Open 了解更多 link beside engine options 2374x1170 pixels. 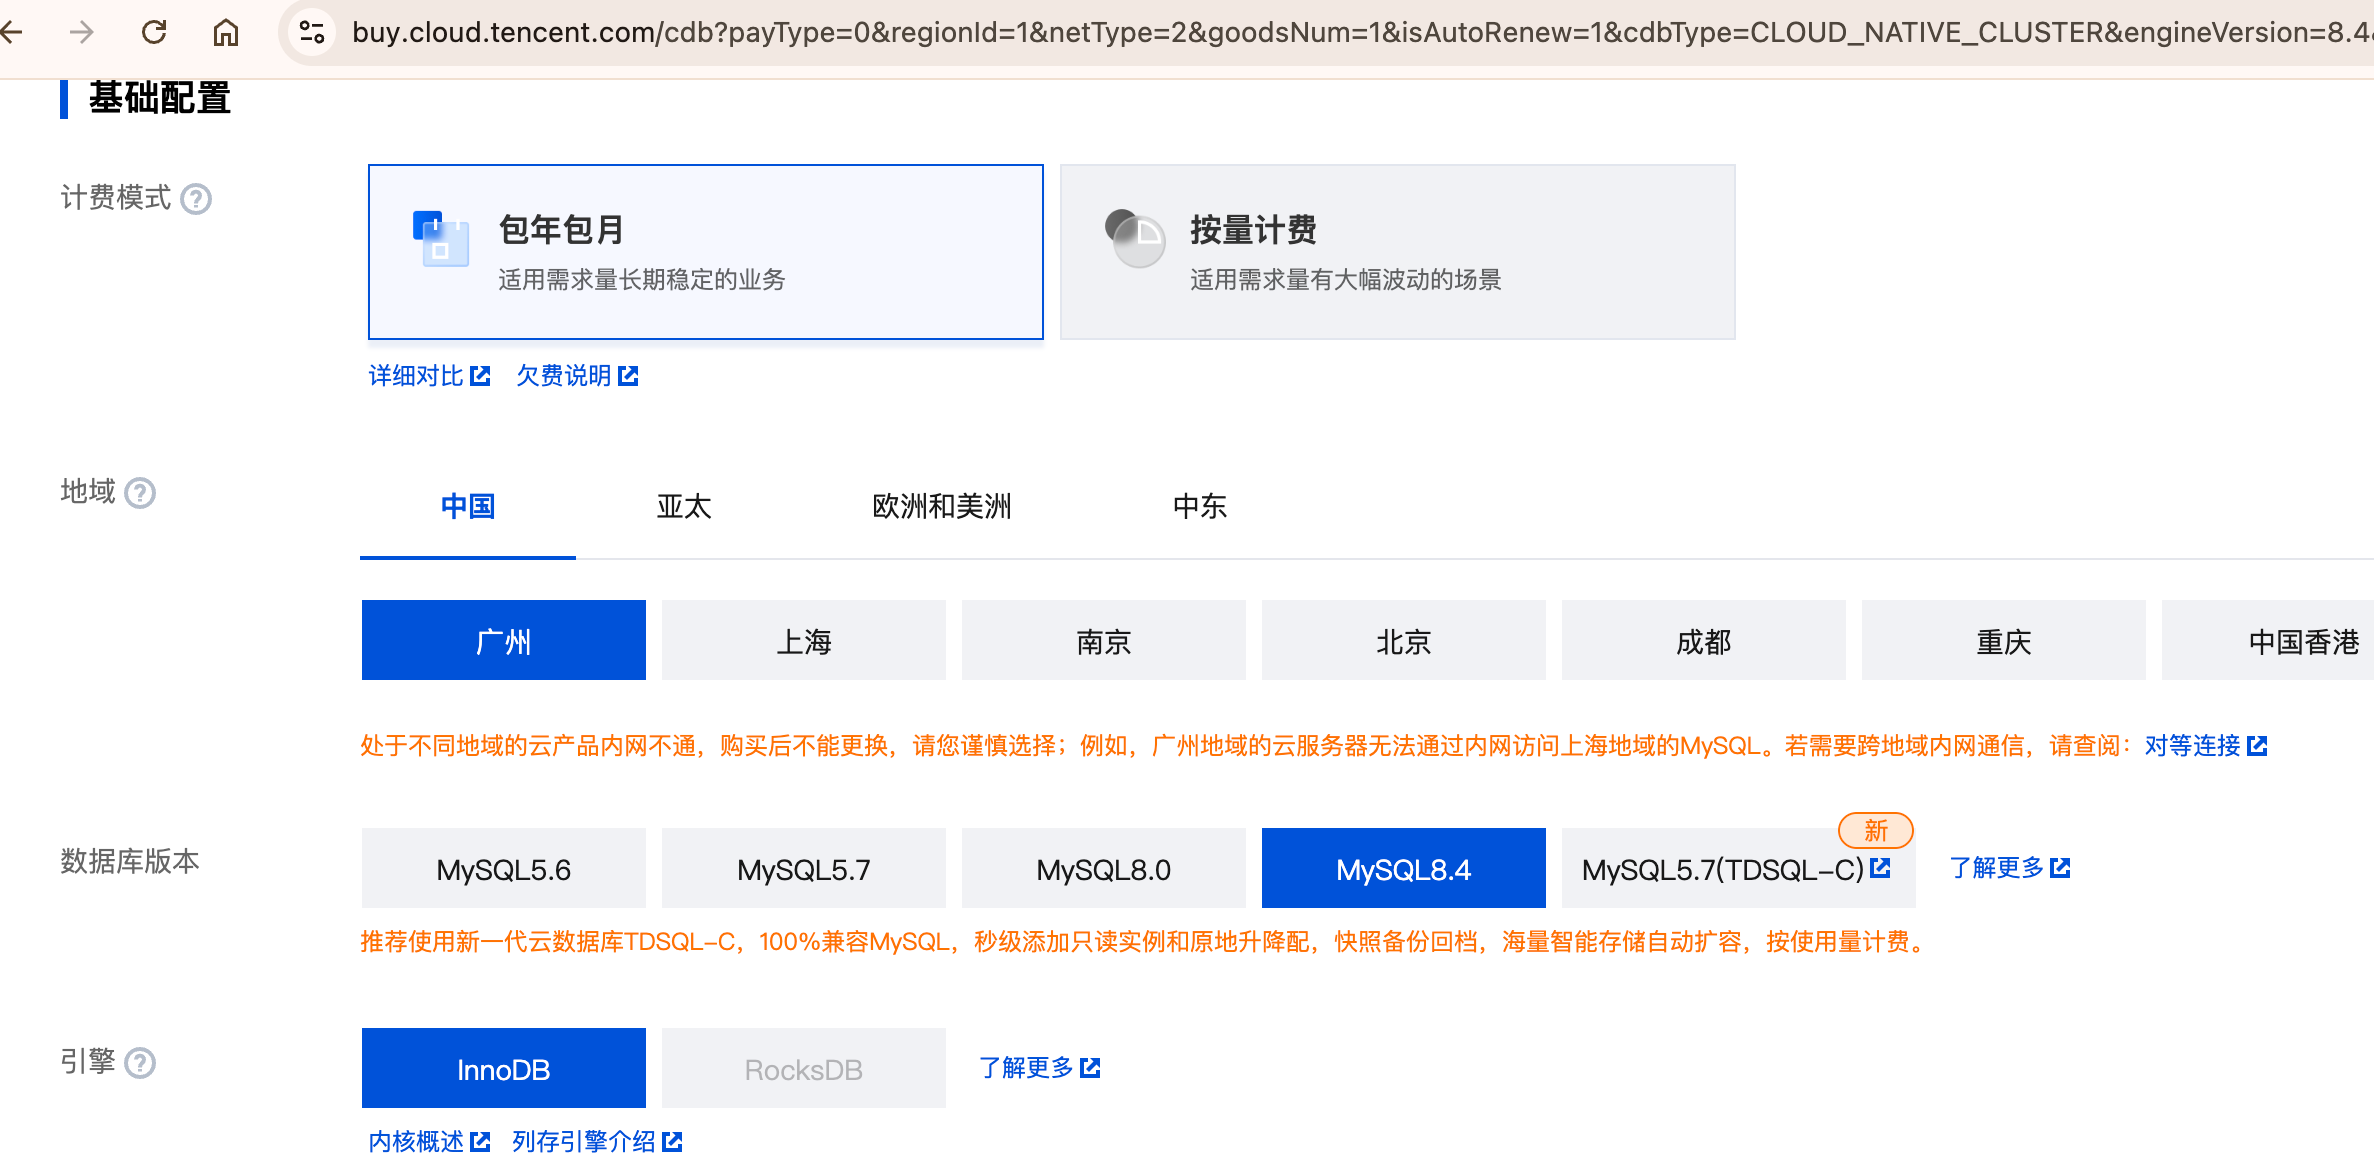coord(1040,1068)
